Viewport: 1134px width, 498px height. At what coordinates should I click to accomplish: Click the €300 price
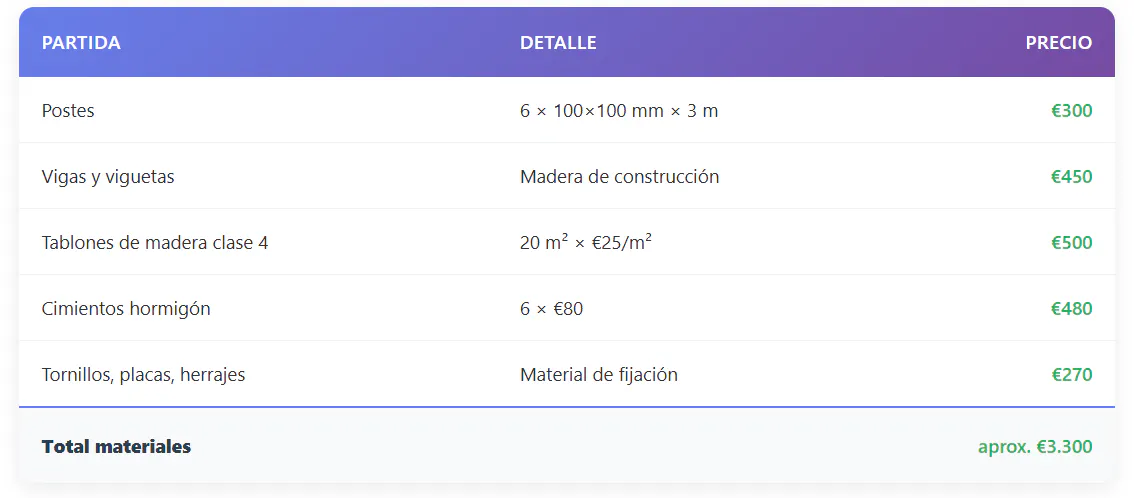(1071, 111)
